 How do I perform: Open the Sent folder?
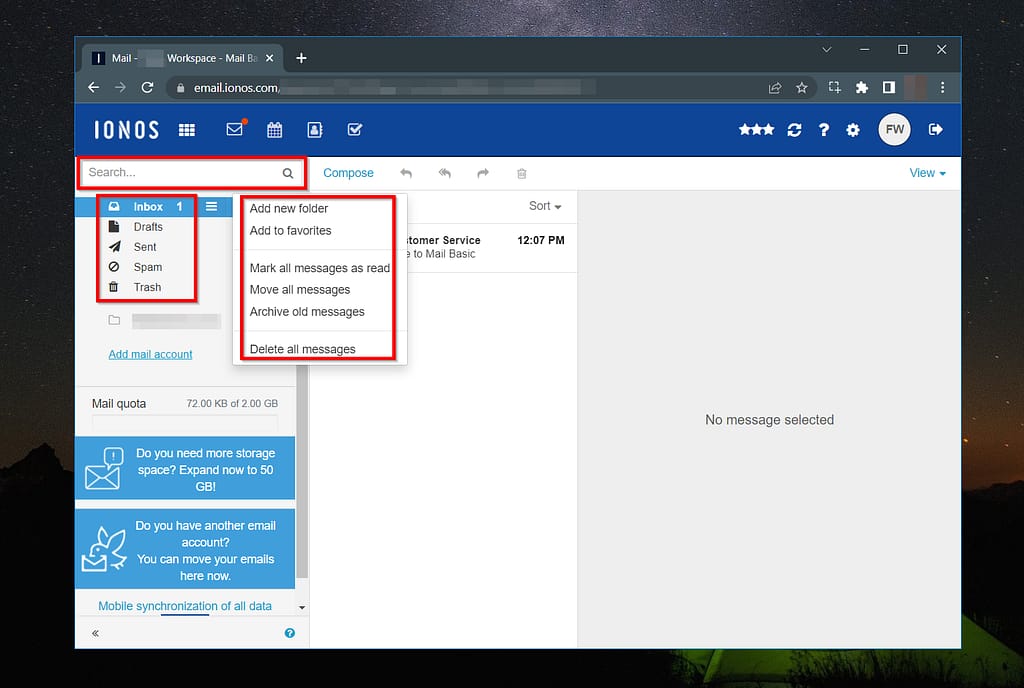(144, 247)
